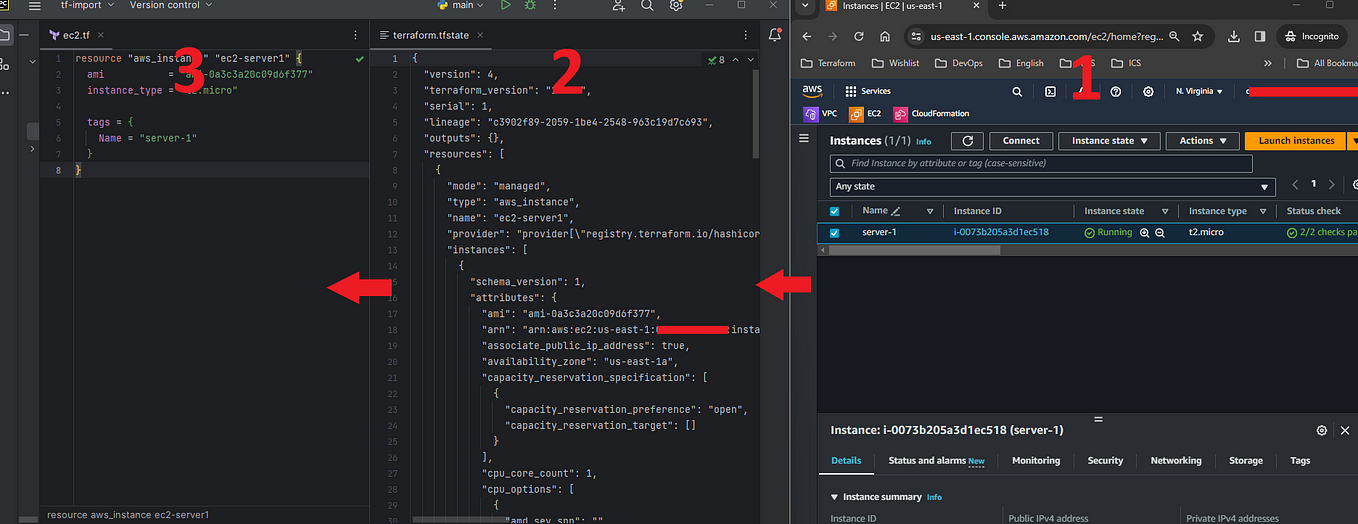Run the main configuration with play icon
Viewport: 1358px width, 524px height.
click(x=505, y=5)
